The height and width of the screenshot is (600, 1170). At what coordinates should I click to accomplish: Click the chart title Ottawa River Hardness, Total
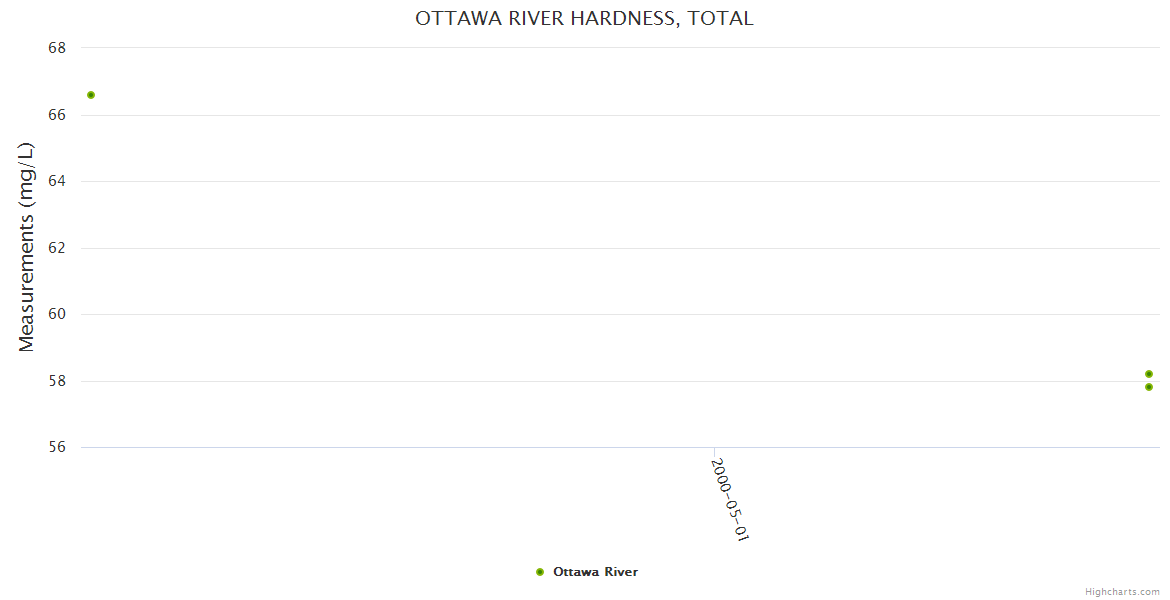[x=584, y=19]
